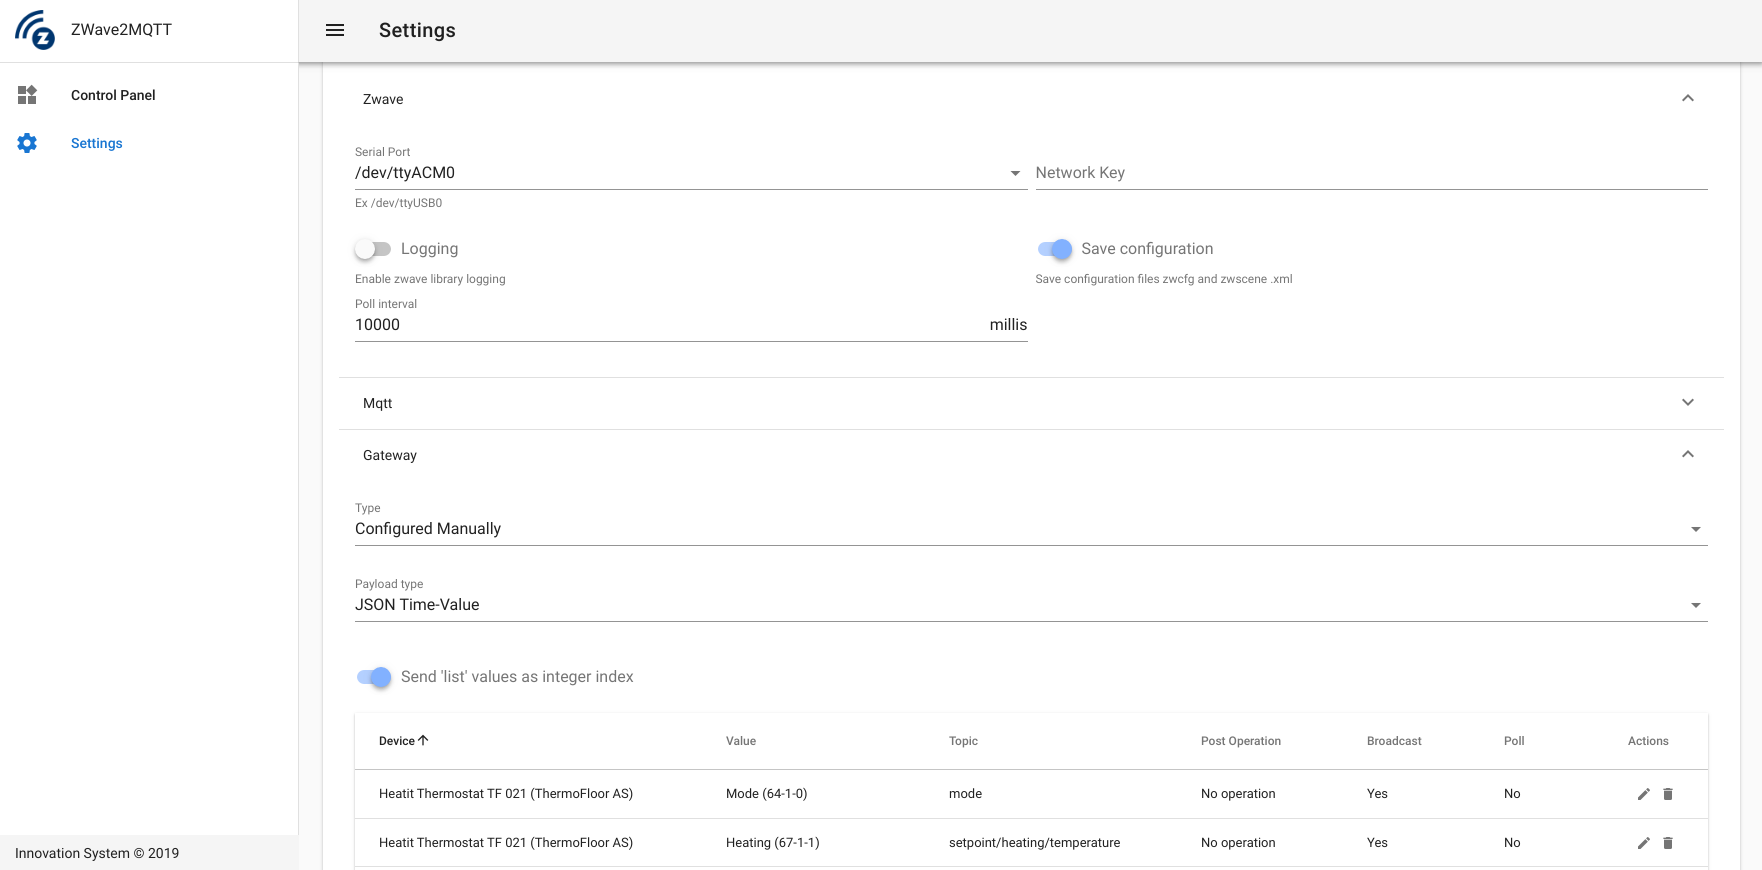Viewport: 1762px width, 870px height.
Task: Click the Post Operation column header
Action: 1241,741
